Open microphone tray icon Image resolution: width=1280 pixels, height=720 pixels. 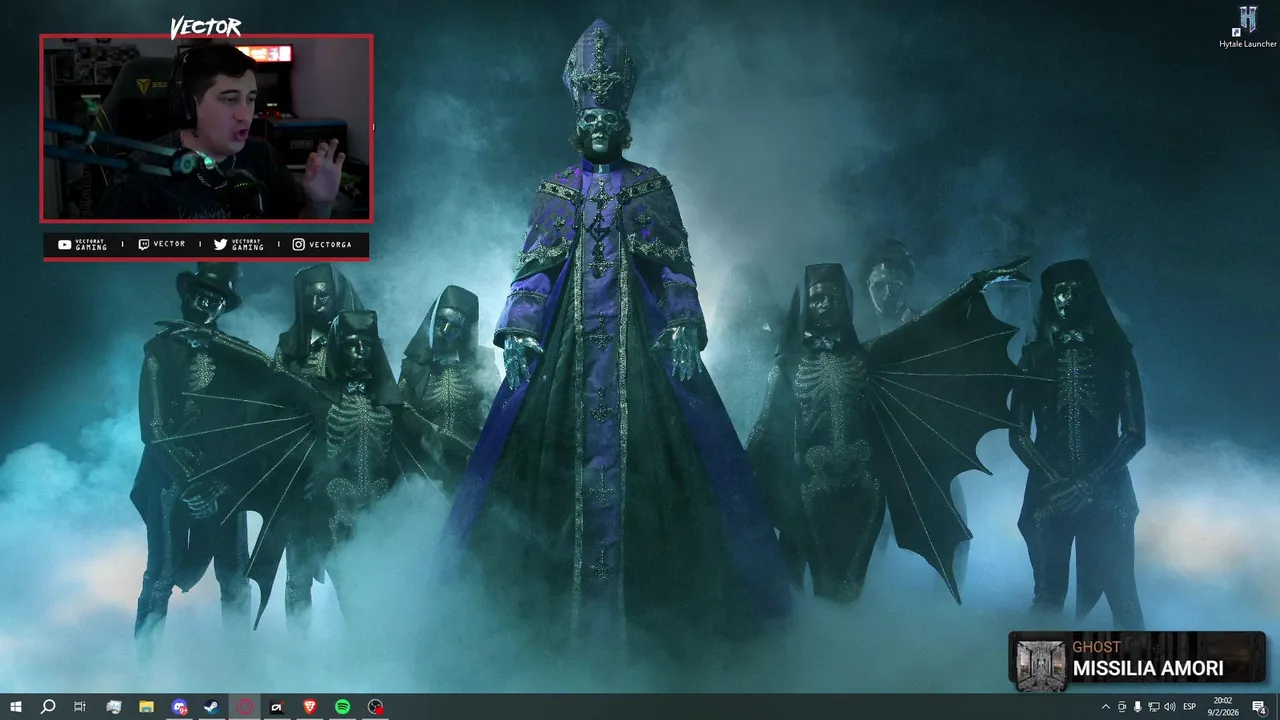tap(1138, 707)
